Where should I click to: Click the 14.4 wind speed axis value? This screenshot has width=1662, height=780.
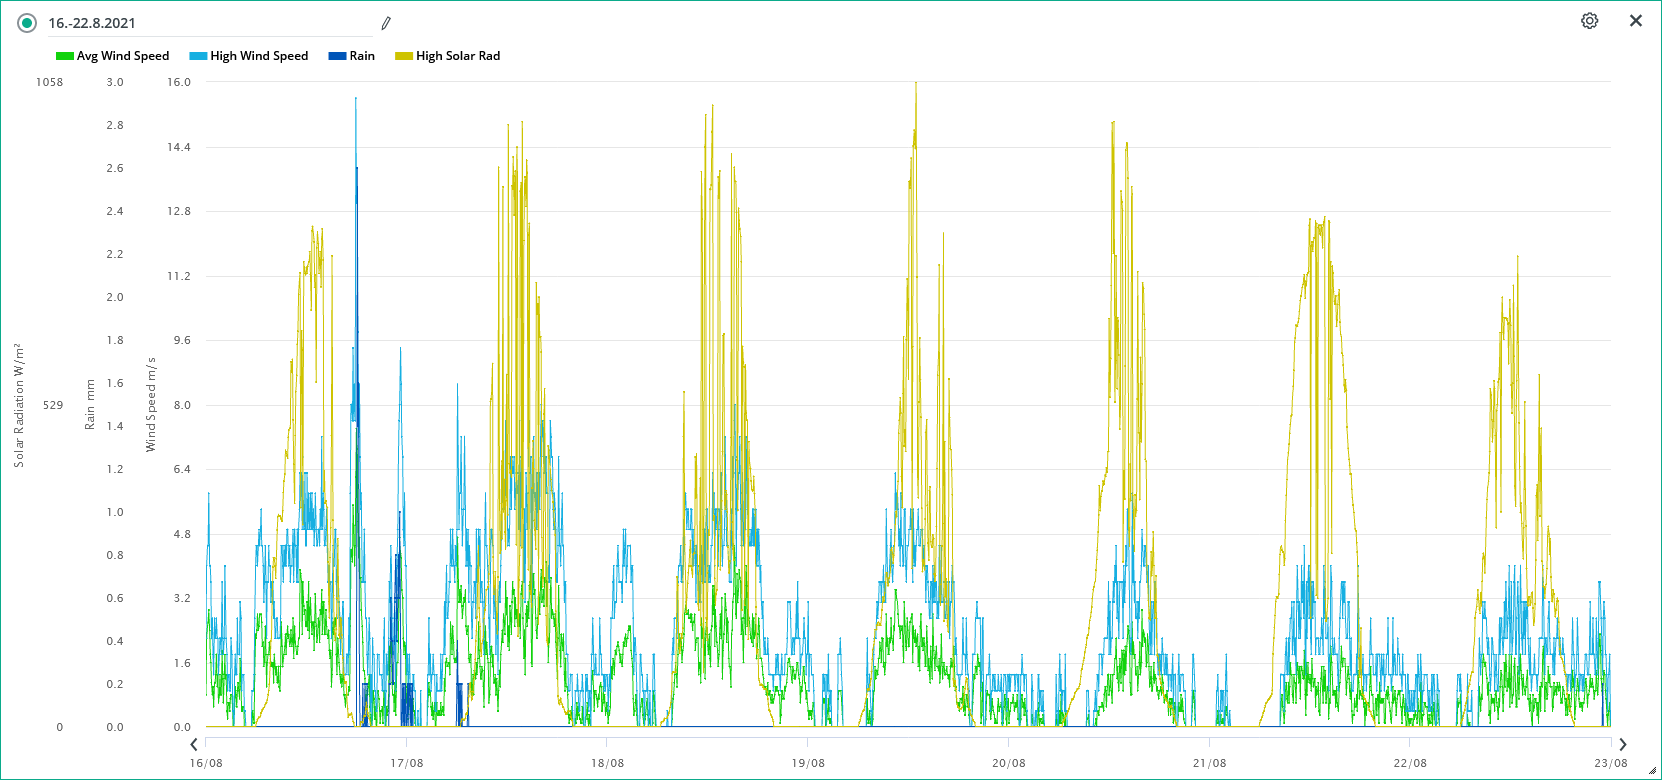point(179,147)
